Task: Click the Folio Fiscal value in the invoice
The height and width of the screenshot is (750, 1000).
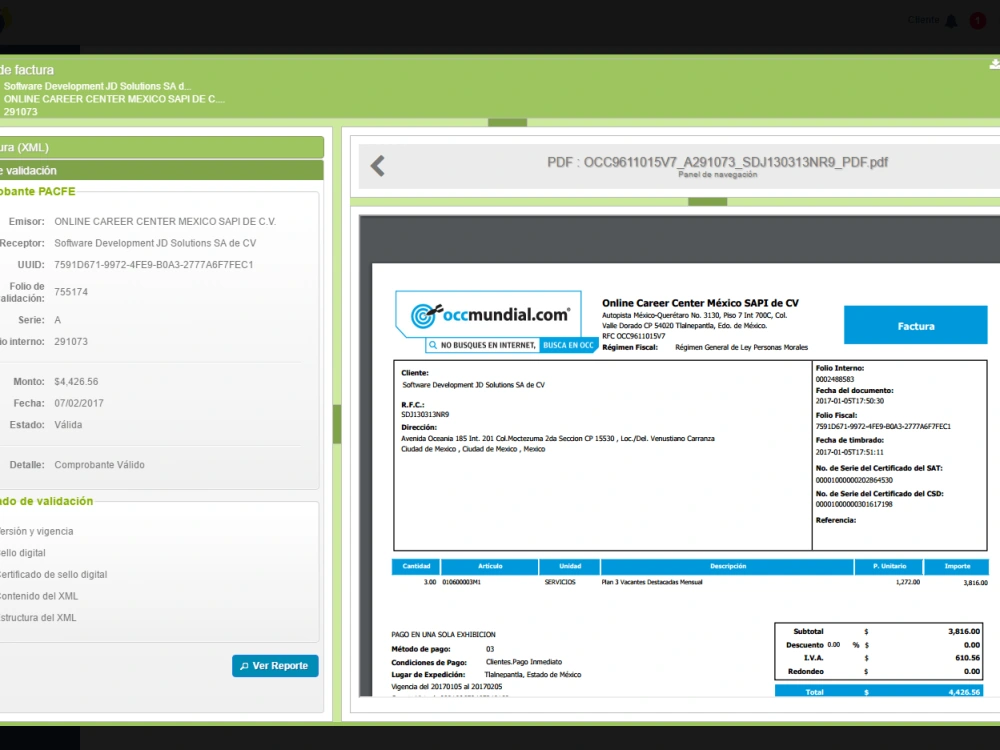Action: (883, 427)
